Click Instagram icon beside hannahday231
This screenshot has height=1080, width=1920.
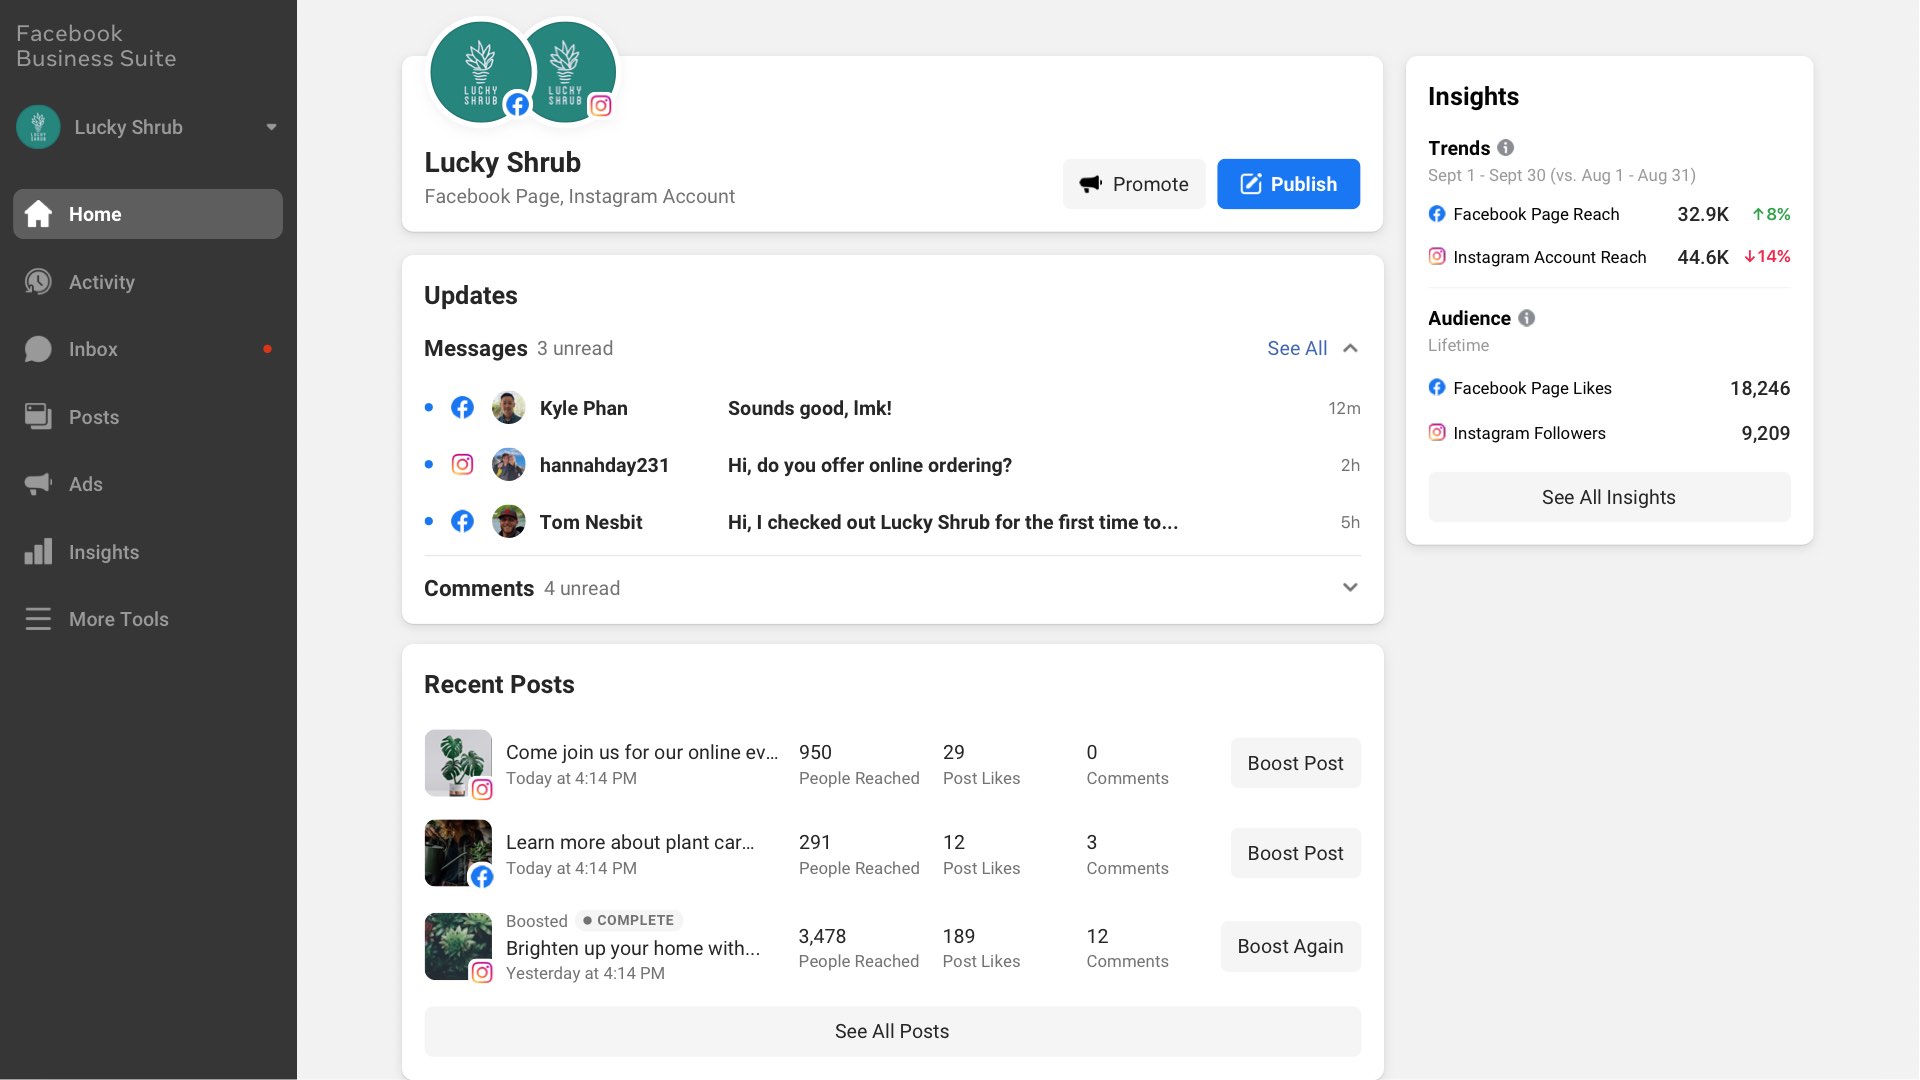462,464
